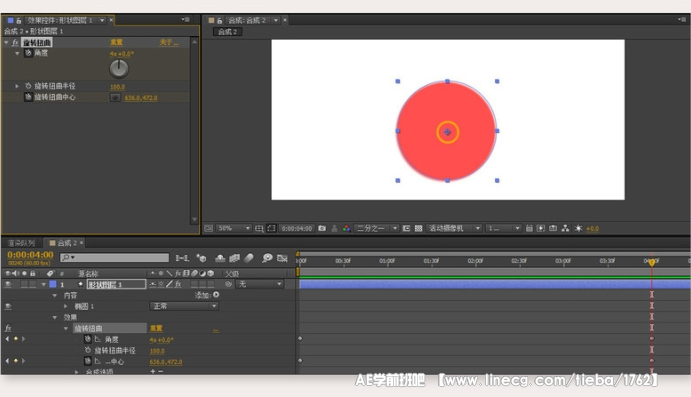Click the grid and guide options icon
This screenshot has width=691, height=397.
point(259,228)
